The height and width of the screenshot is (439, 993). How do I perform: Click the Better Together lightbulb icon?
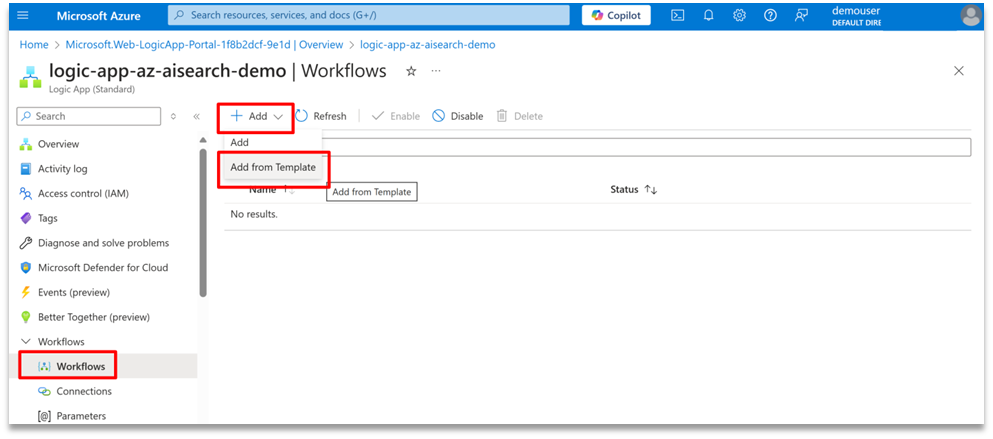point(26,317)
